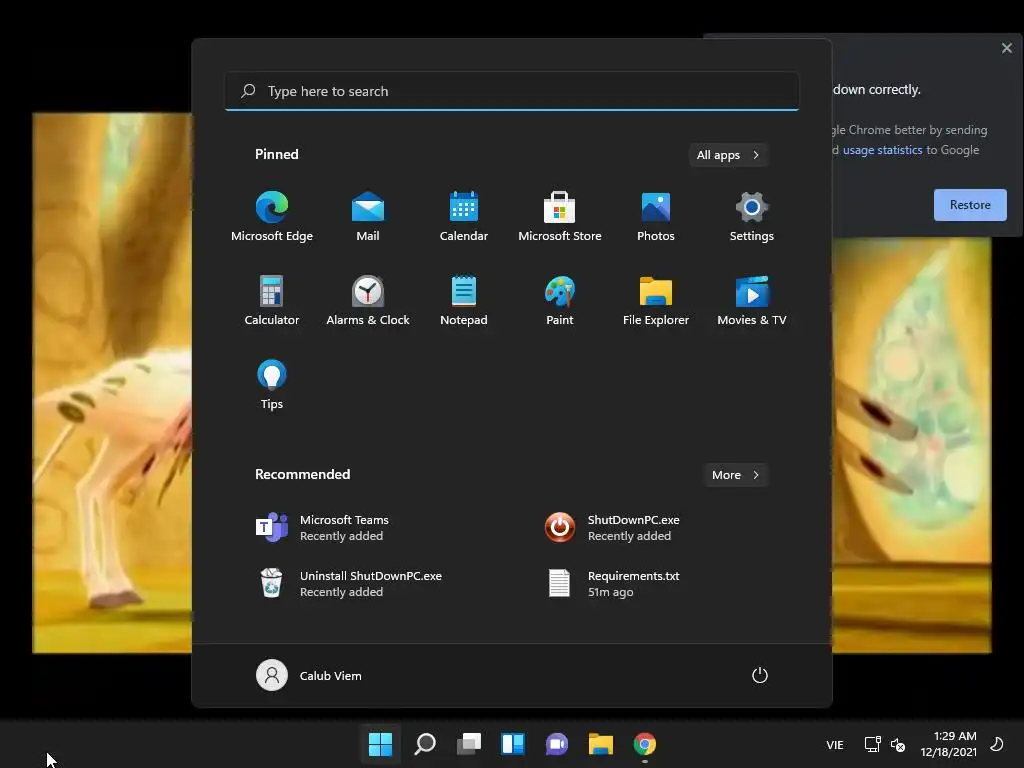The width and height of the screenshot is (1024, 768).
Task: Open usage statistics link in Chrome popup
Action: click(882, 150)
